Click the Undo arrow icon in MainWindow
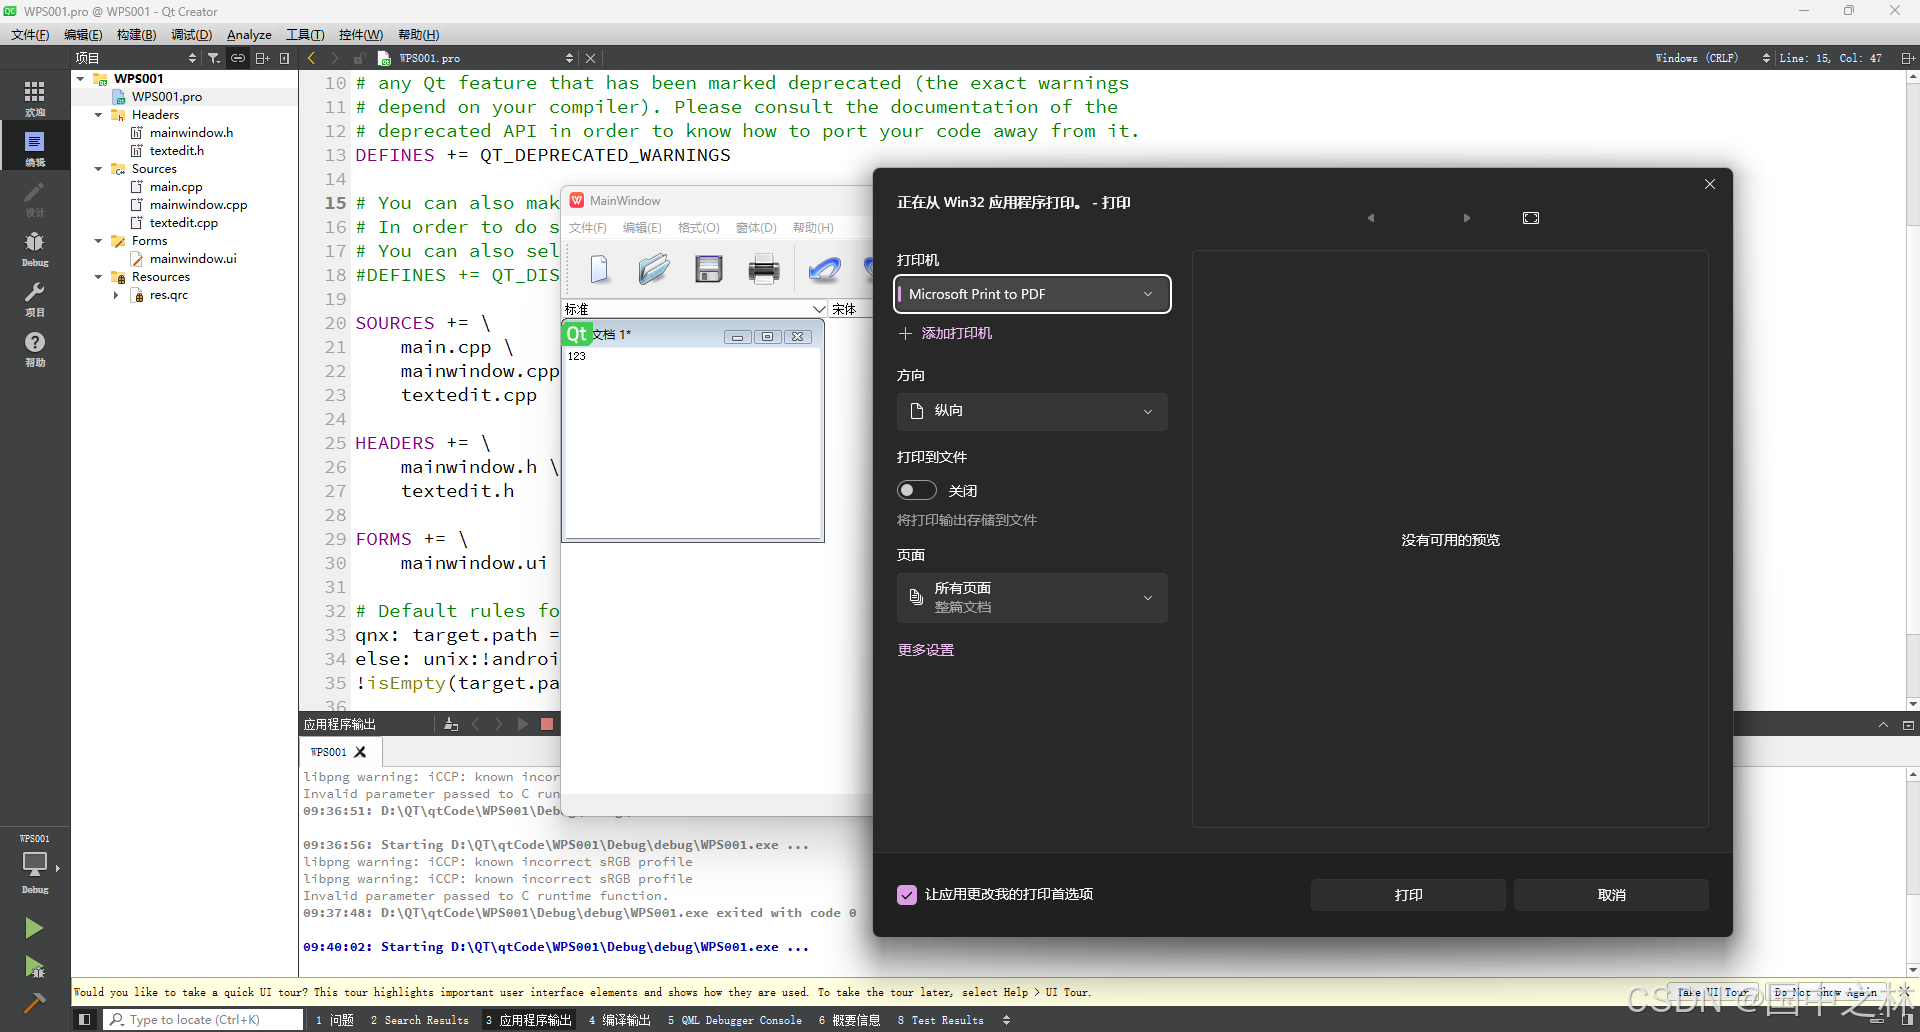Image resolution: width=1920 pixels, height=1032 pixels. (x=825, y=269)
